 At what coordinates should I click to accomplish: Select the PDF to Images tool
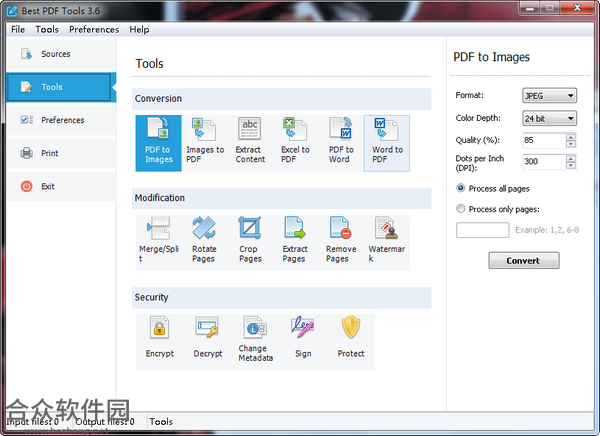click(x=158, y=143)
